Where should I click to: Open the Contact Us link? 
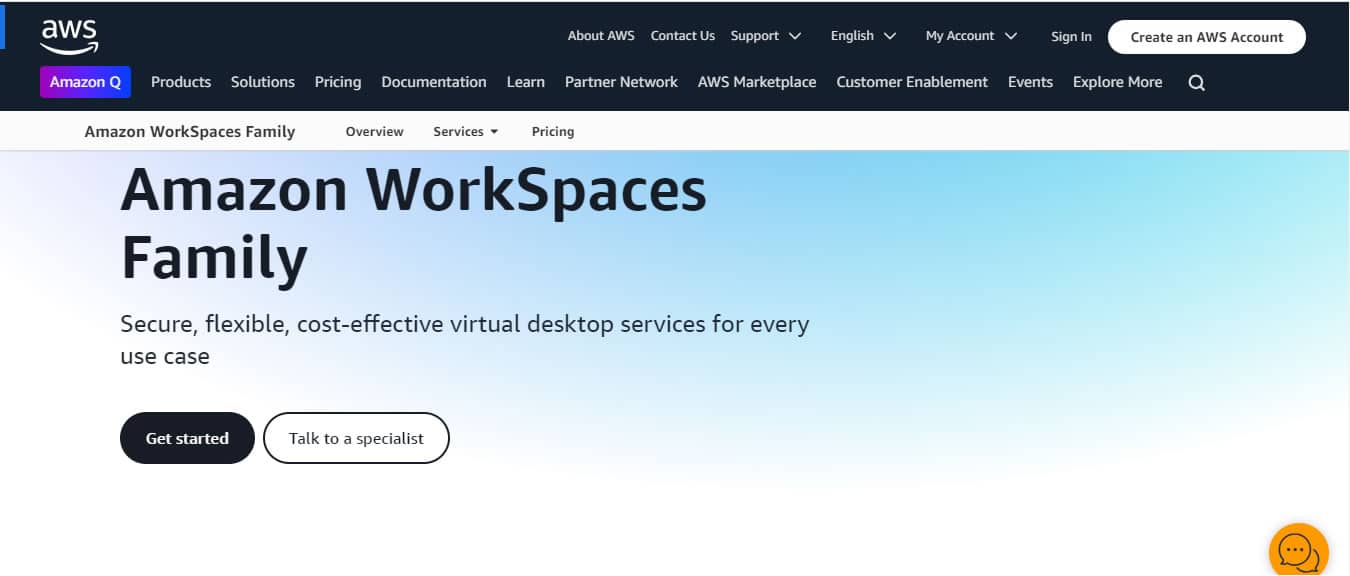click(683, 36)
